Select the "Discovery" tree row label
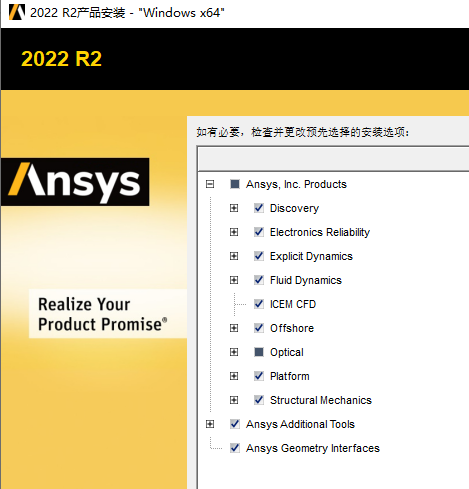This screenshot has width=469, height=489. (294, 208)
